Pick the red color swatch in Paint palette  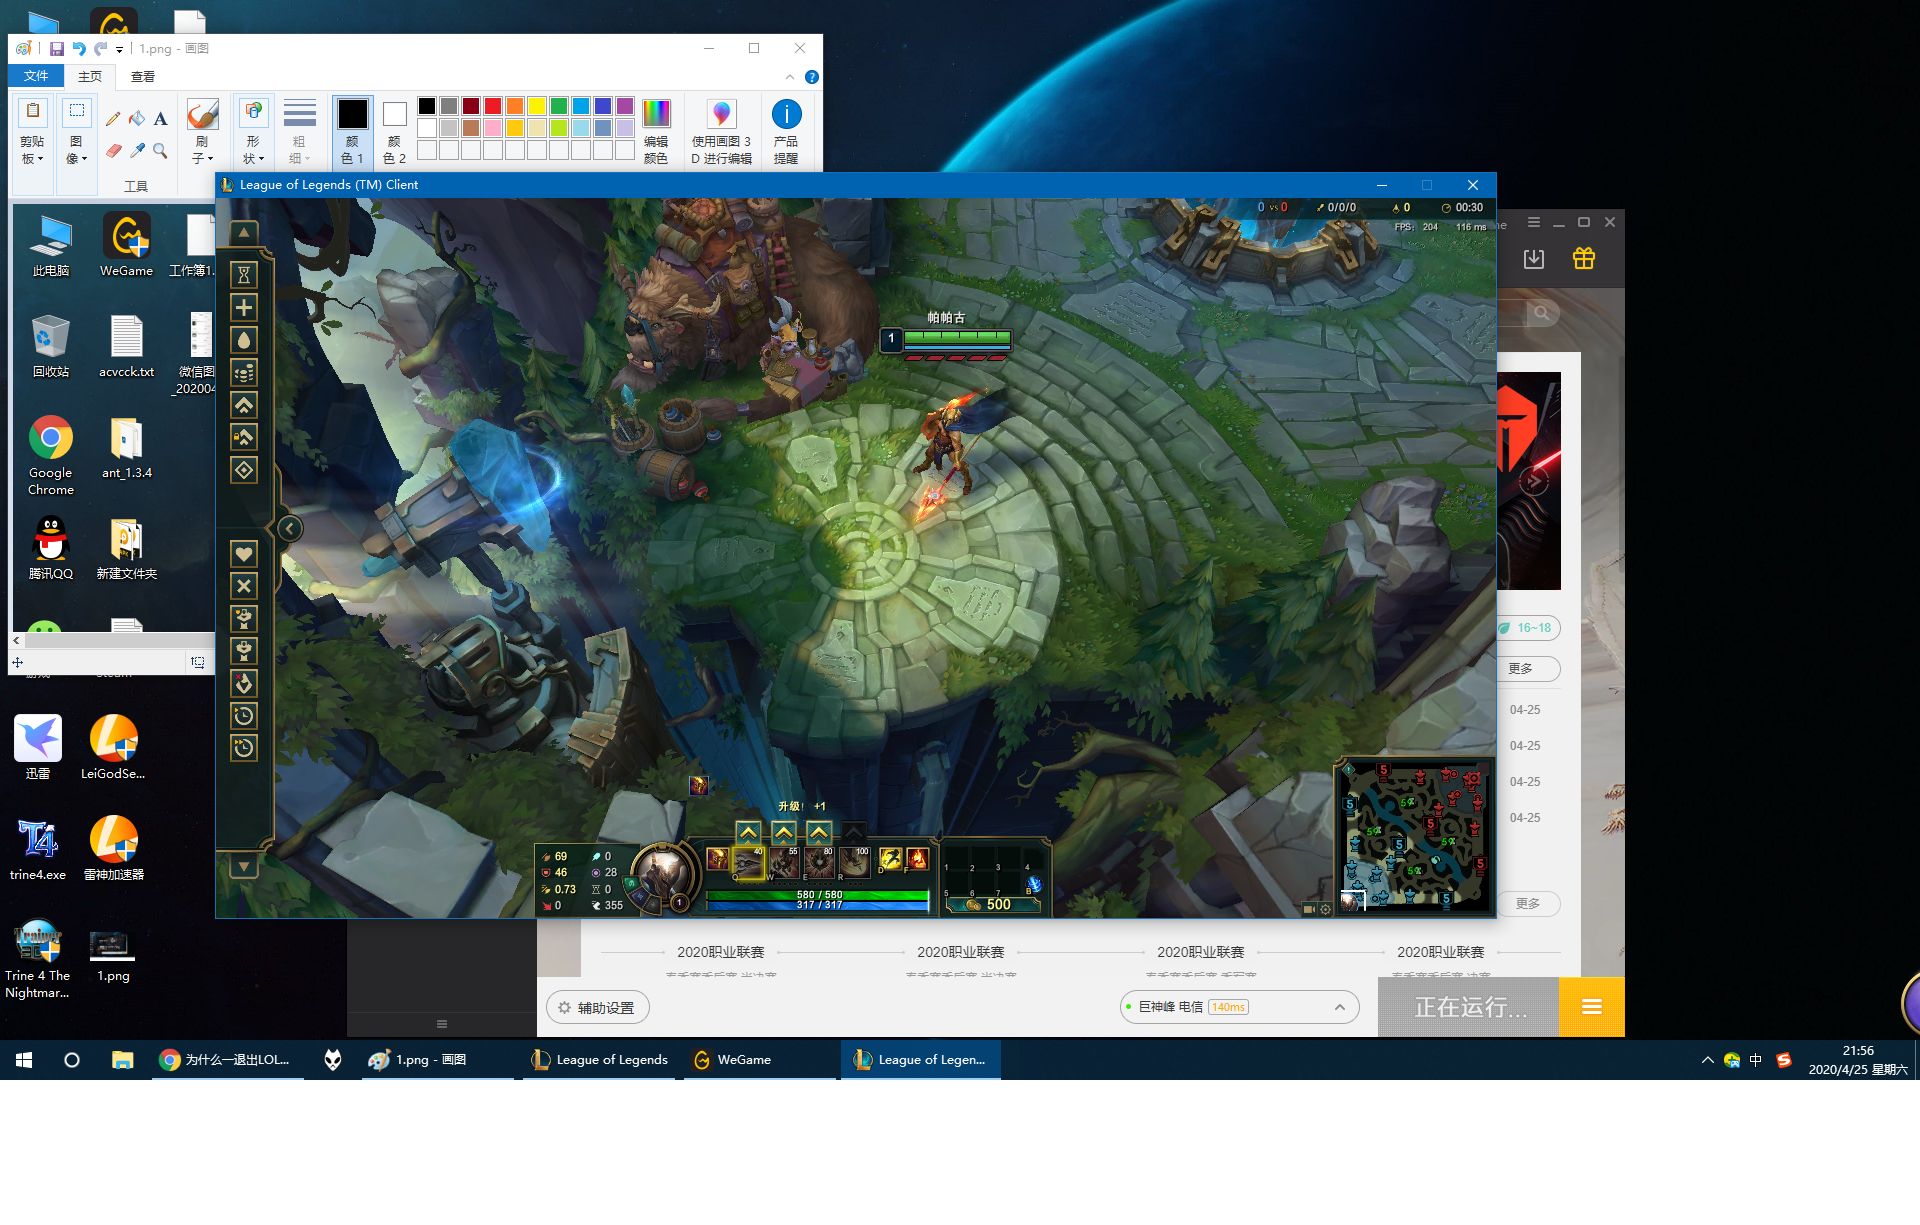click(x=493, y=106)
